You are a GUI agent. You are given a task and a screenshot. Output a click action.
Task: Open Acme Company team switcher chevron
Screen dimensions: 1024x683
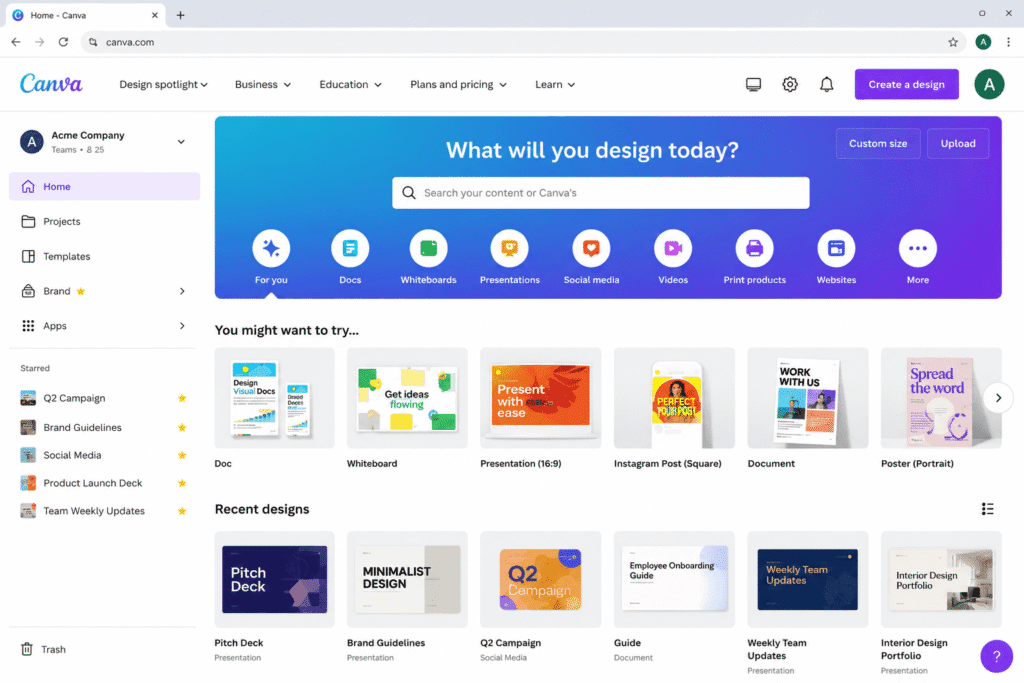click(181, 141)
